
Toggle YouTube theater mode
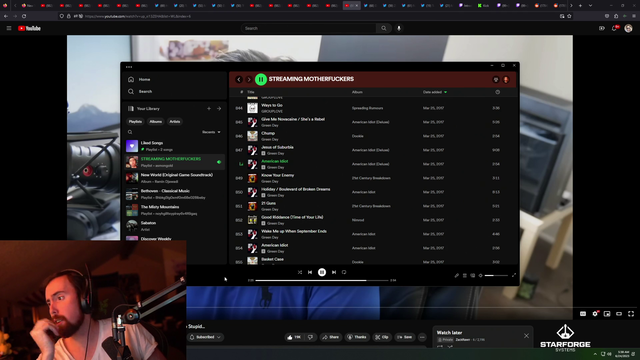click(x=619, y=313)
